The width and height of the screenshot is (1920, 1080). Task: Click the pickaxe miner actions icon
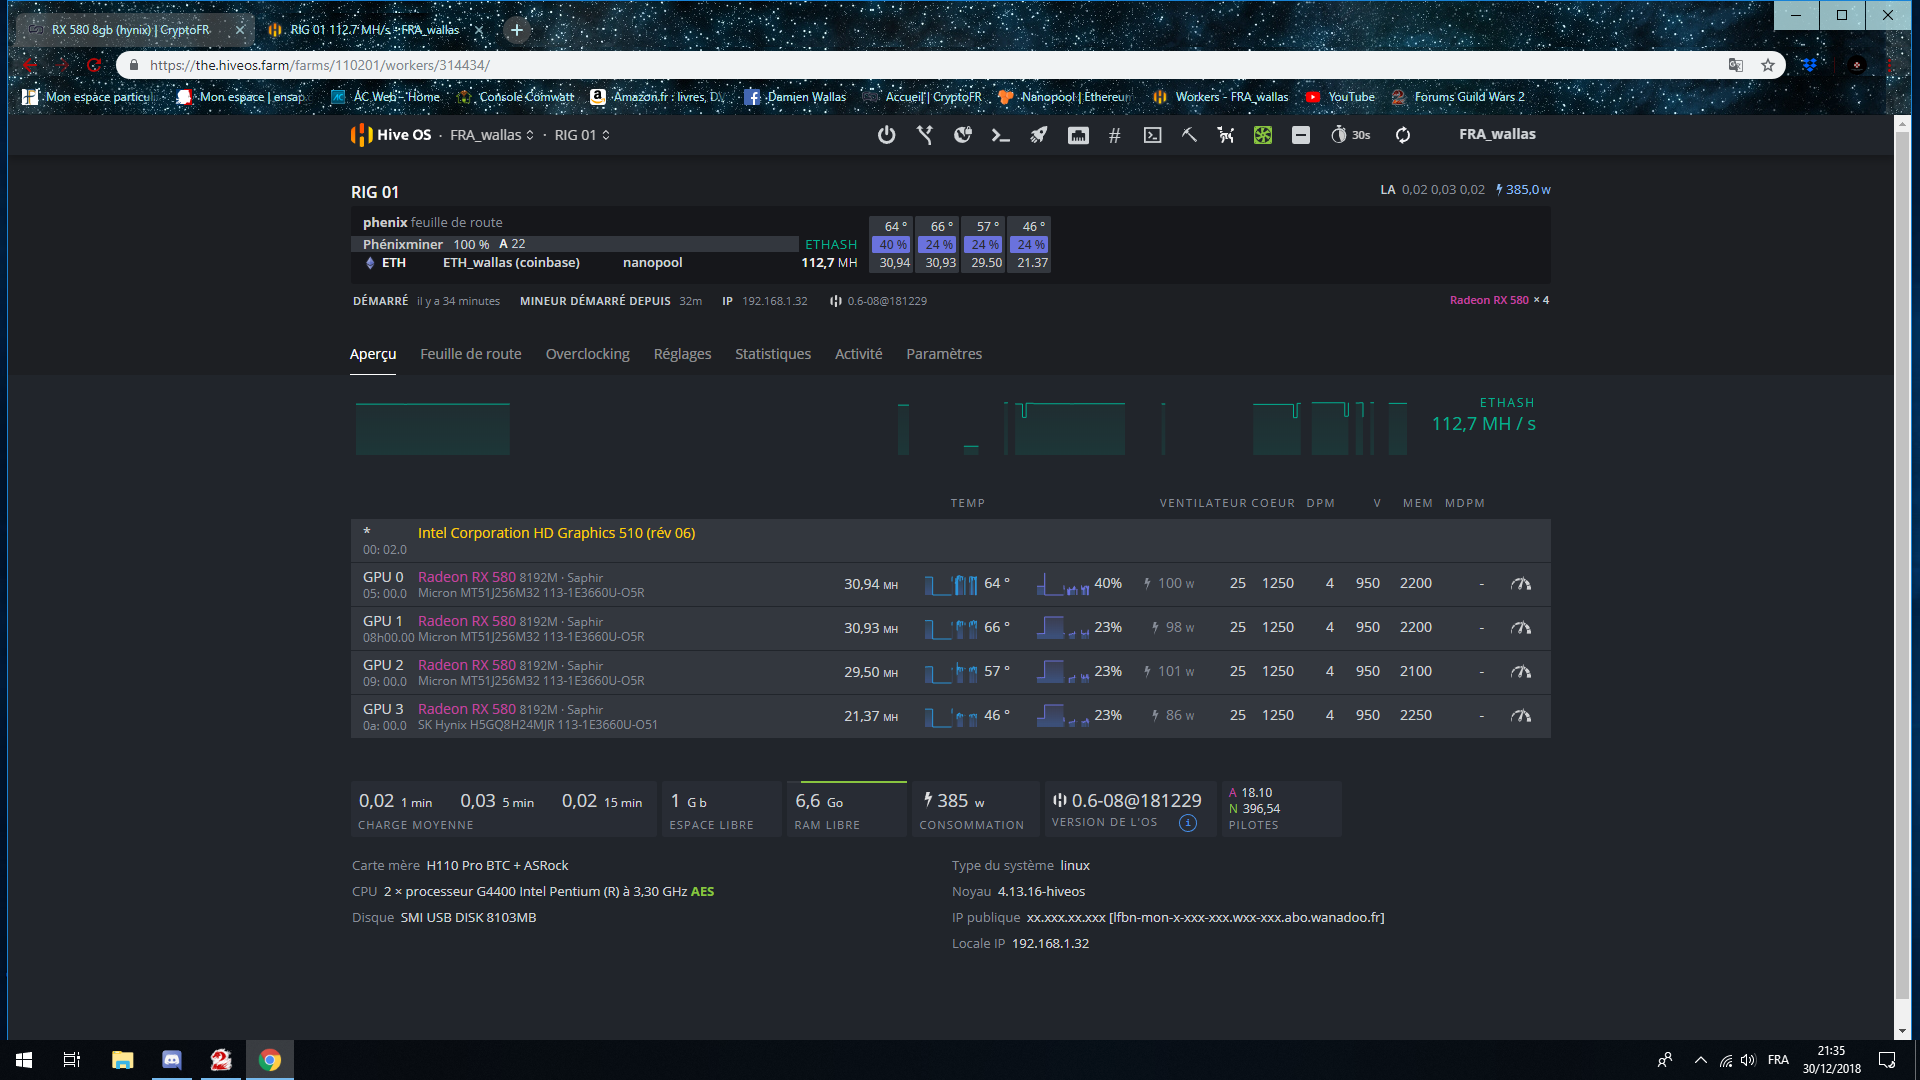click(x=1189, y=135)
